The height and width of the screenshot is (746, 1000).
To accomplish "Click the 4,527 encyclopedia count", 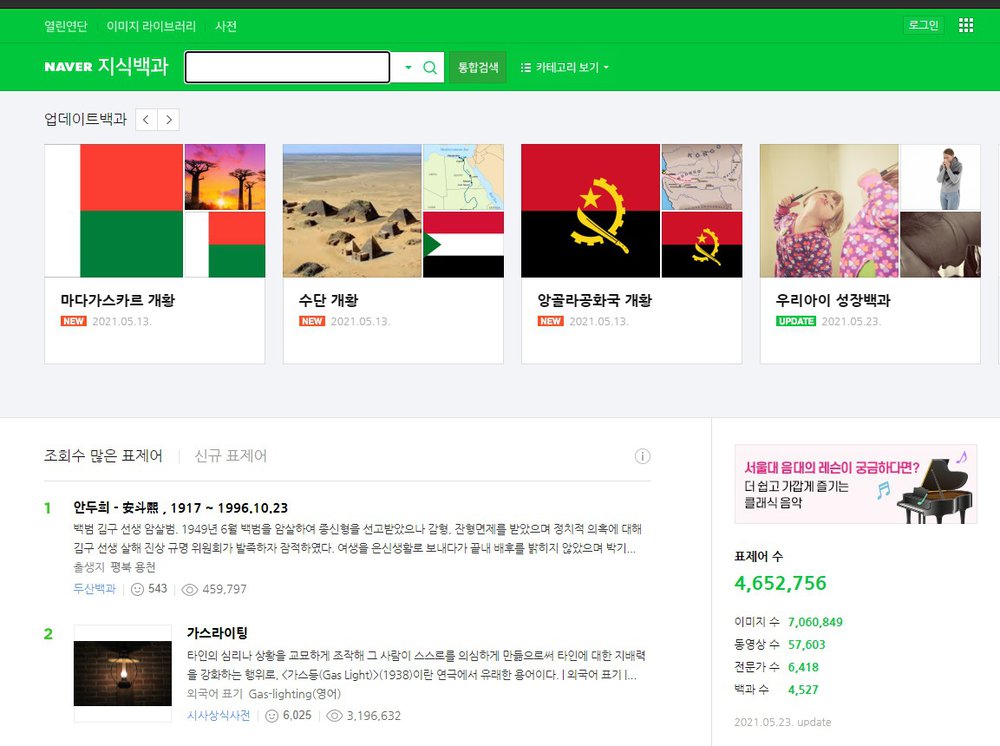I will 803,690.
